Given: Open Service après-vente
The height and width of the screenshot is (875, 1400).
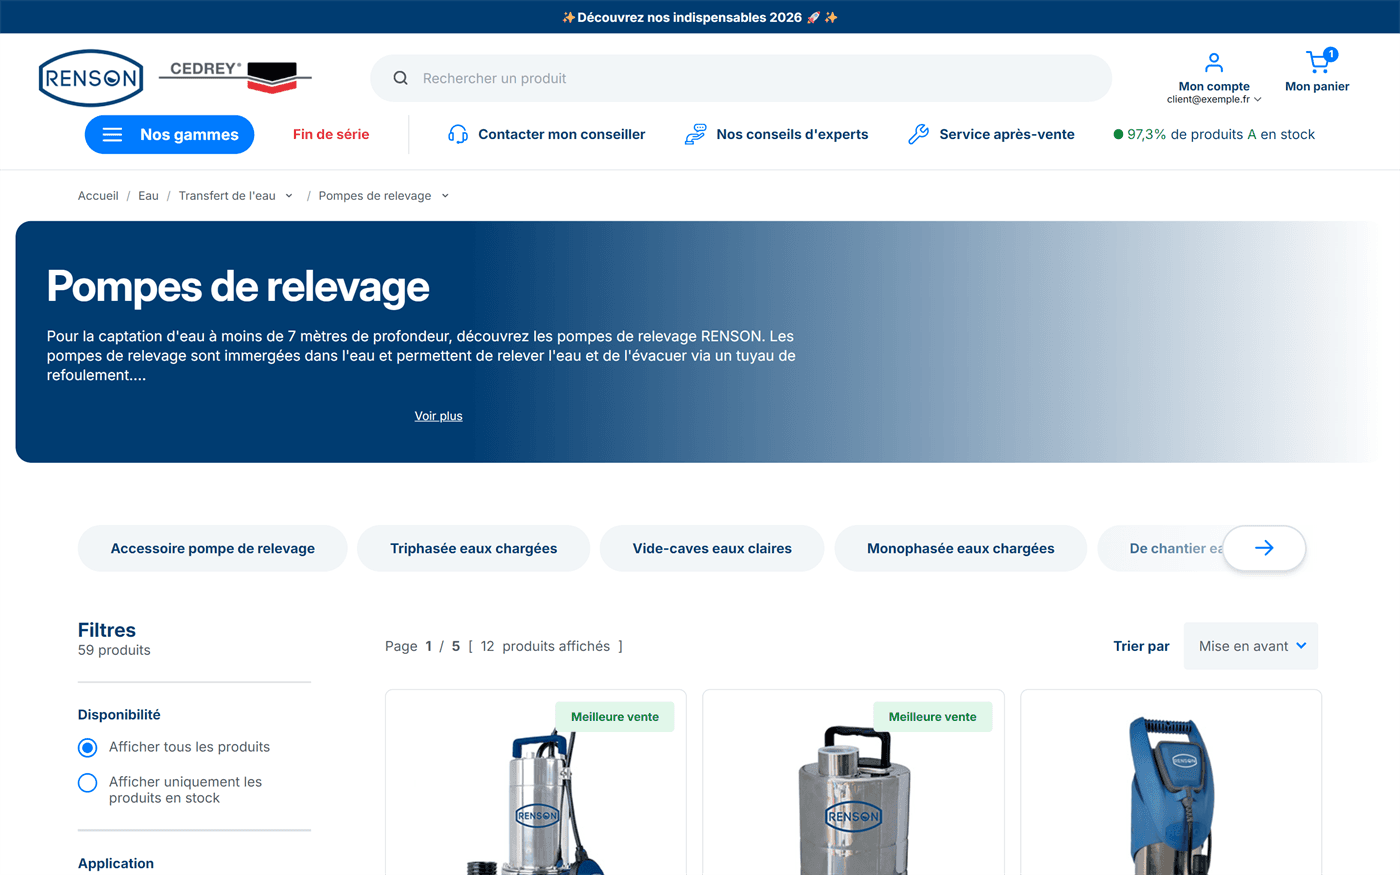Looking at the screenshot, I should coord(991,134).
